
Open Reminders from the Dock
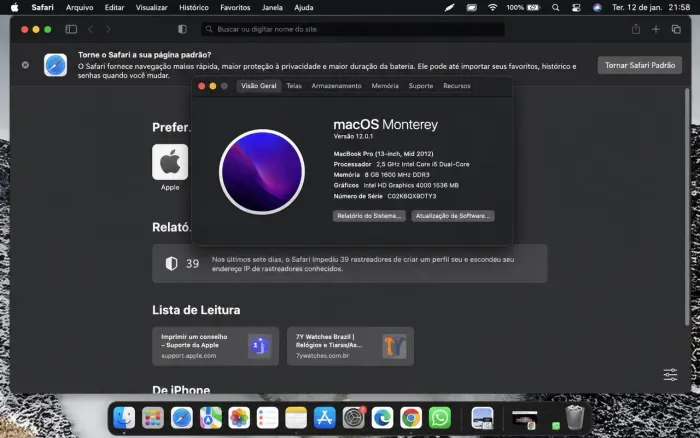(267, 418)
